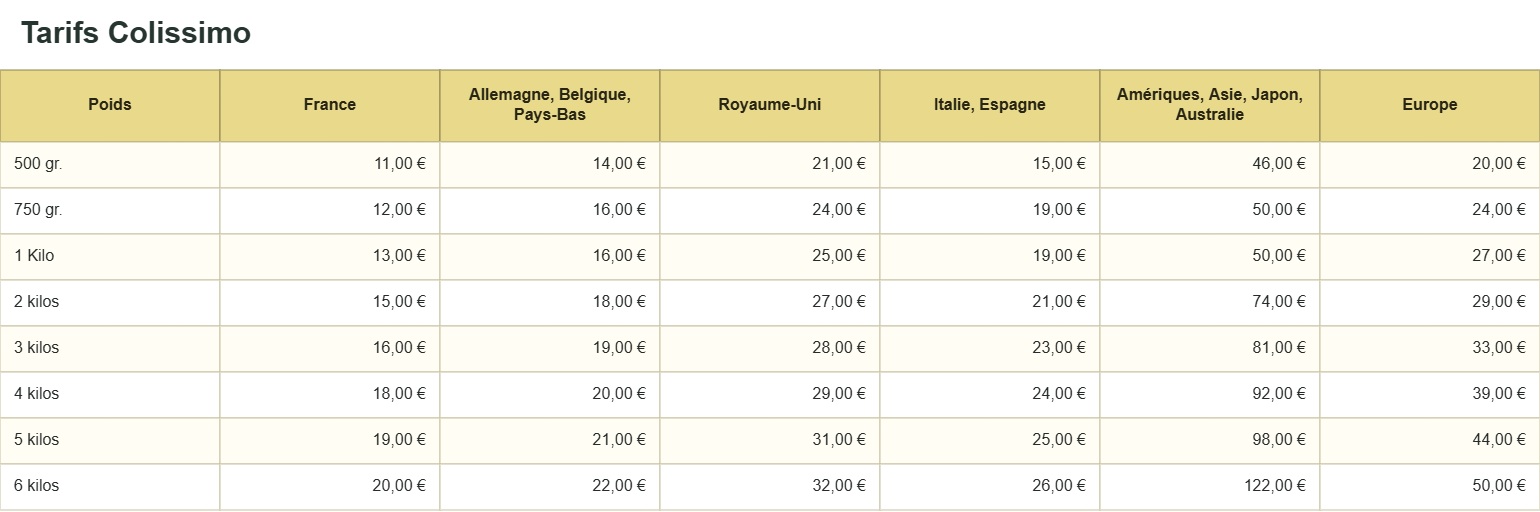
Task: Select the "France" column header
Action: coord(330,105)
